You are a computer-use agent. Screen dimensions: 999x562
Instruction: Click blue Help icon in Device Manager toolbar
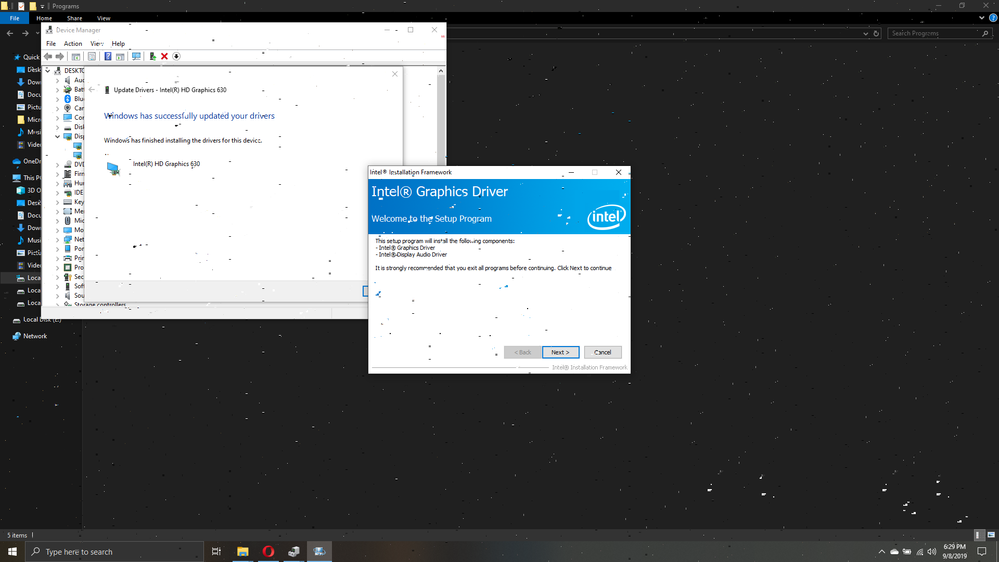(x=108, y=57)
